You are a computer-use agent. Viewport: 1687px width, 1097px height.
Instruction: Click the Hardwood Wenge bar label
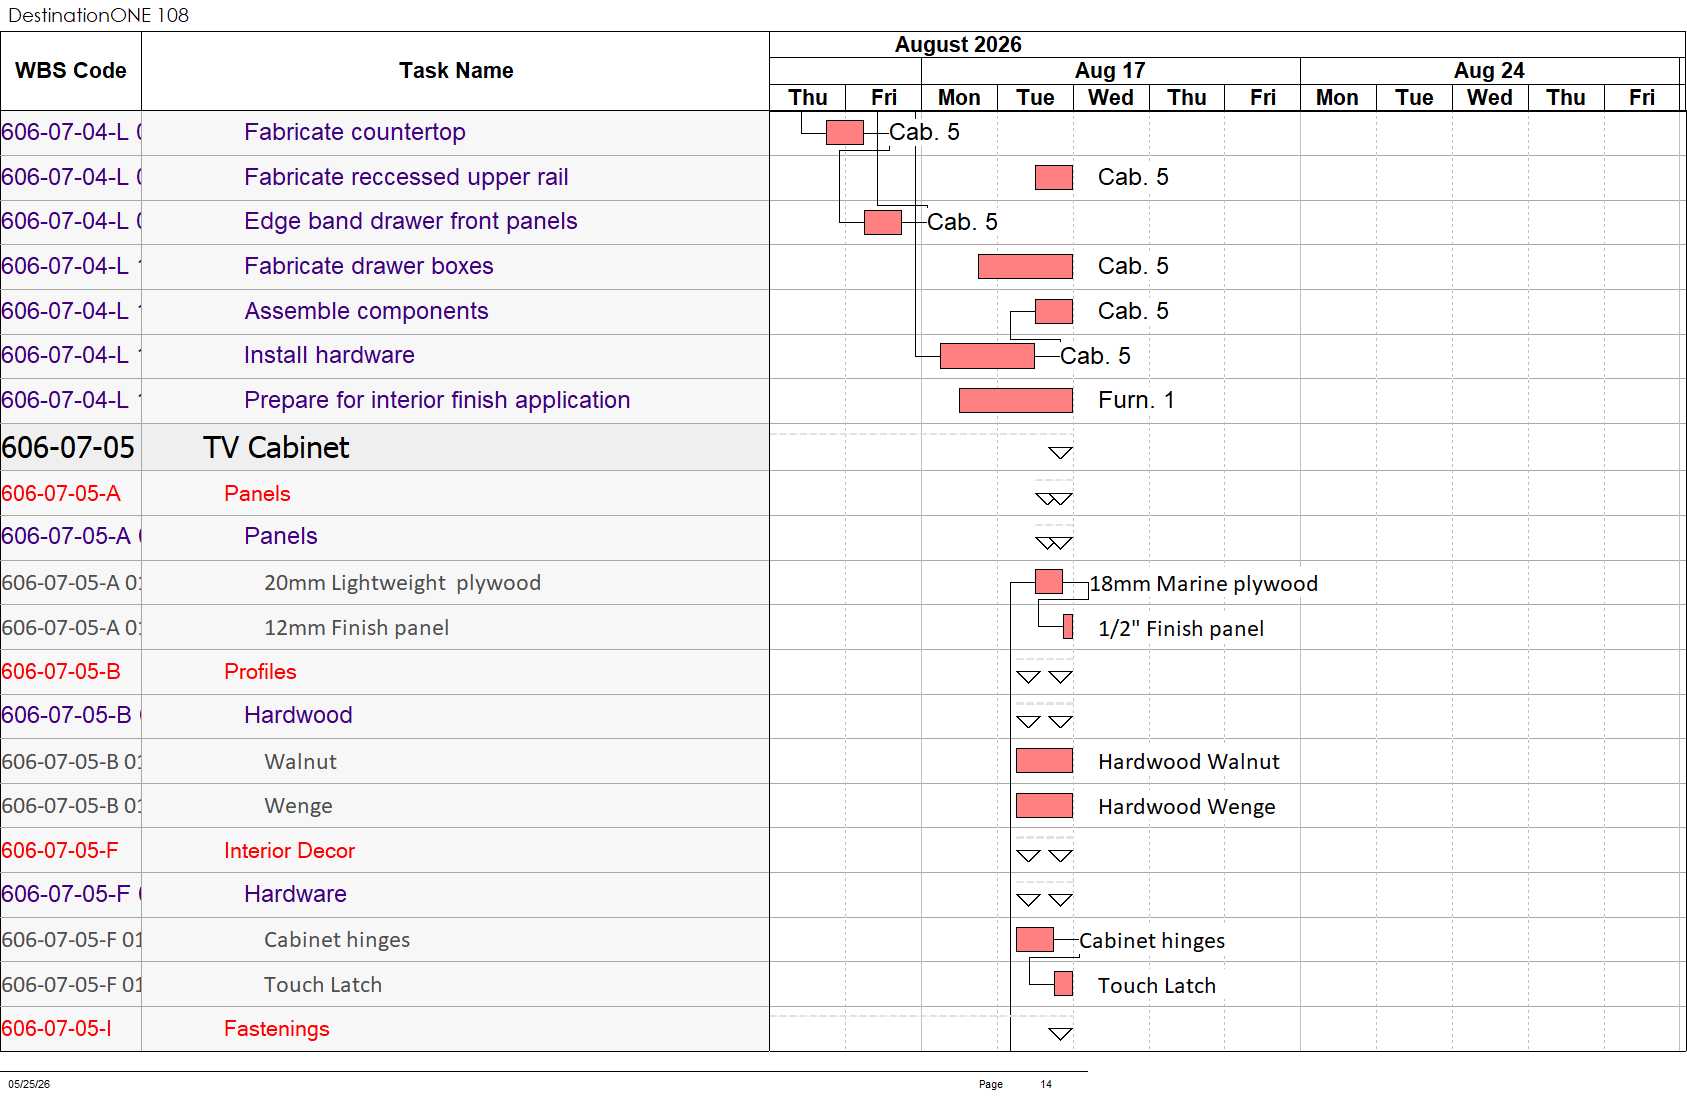point(1187,807)
